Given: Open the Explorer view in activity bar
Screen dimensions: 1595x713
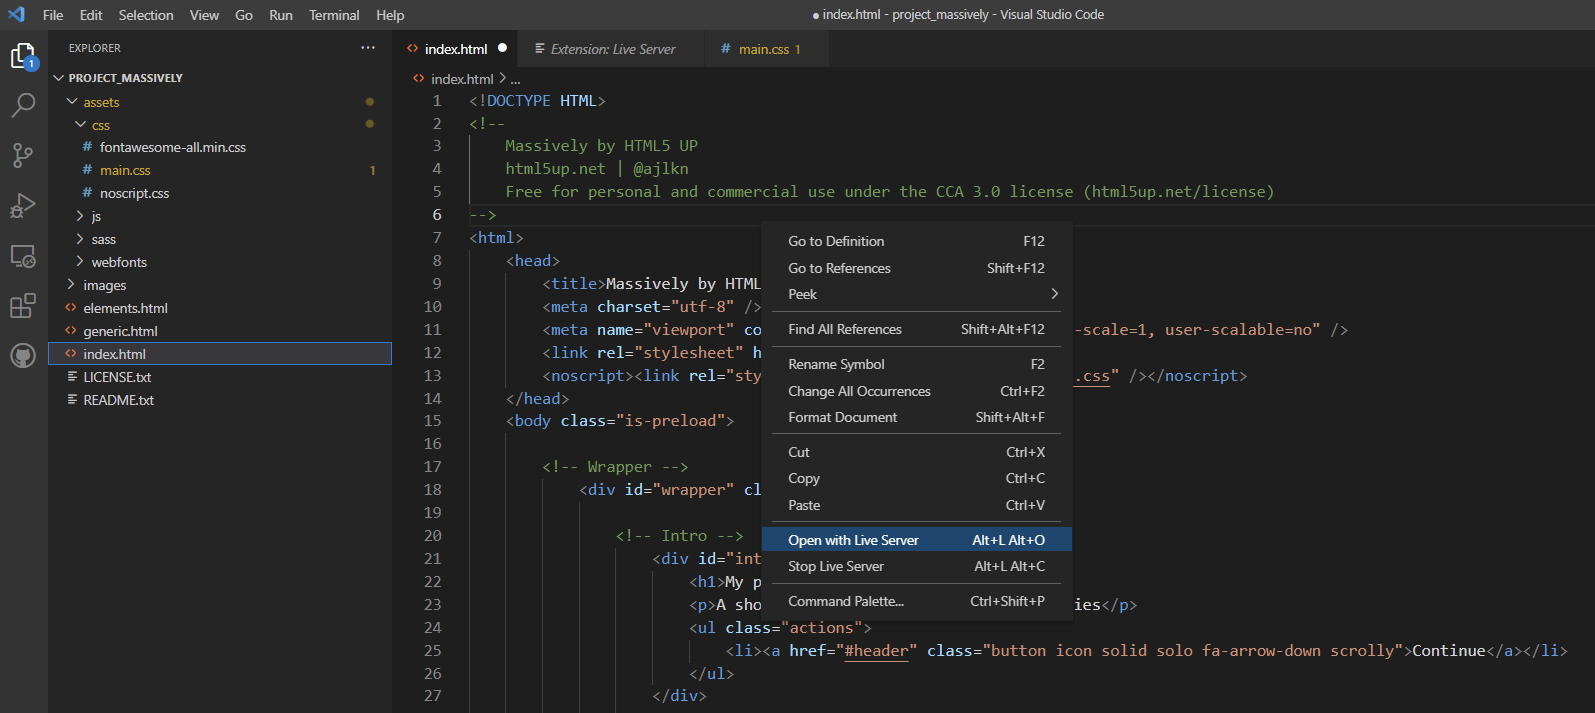Looking at the screenshot, I should pyautogui.click(x=23, y=56).
